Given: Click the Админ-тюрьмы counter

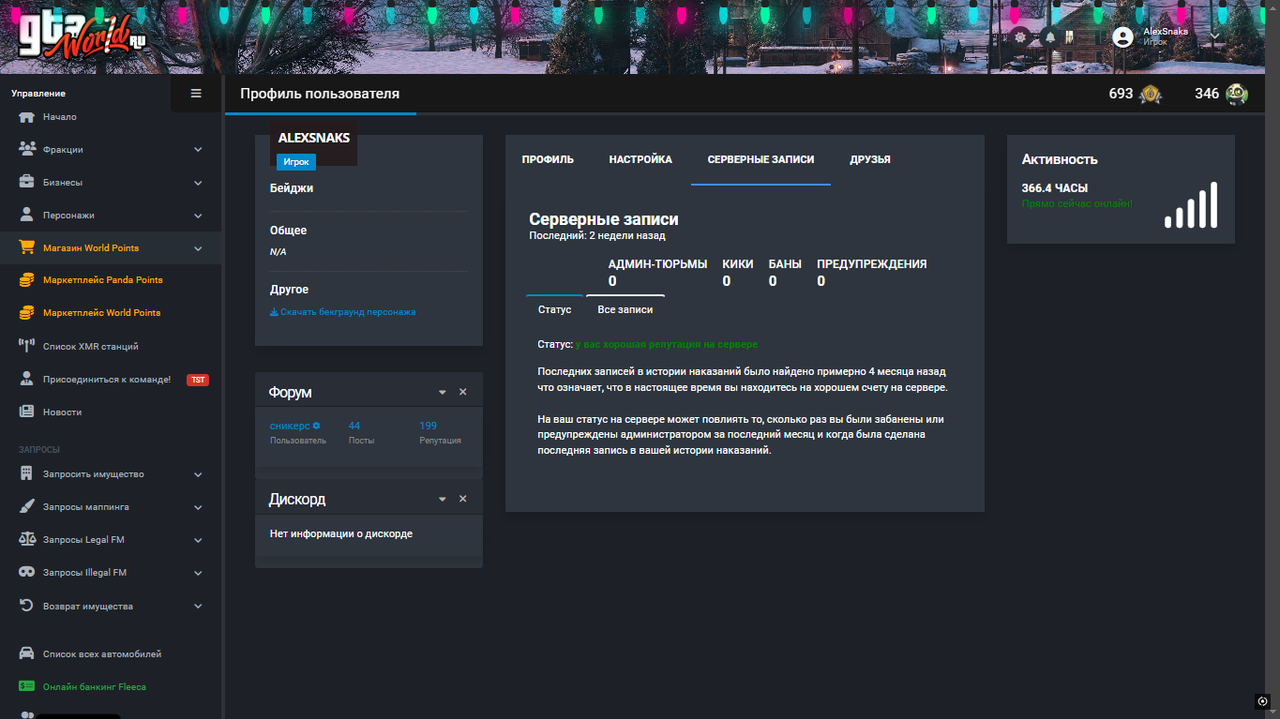Looking at the screenshot, I should [657, 272].
